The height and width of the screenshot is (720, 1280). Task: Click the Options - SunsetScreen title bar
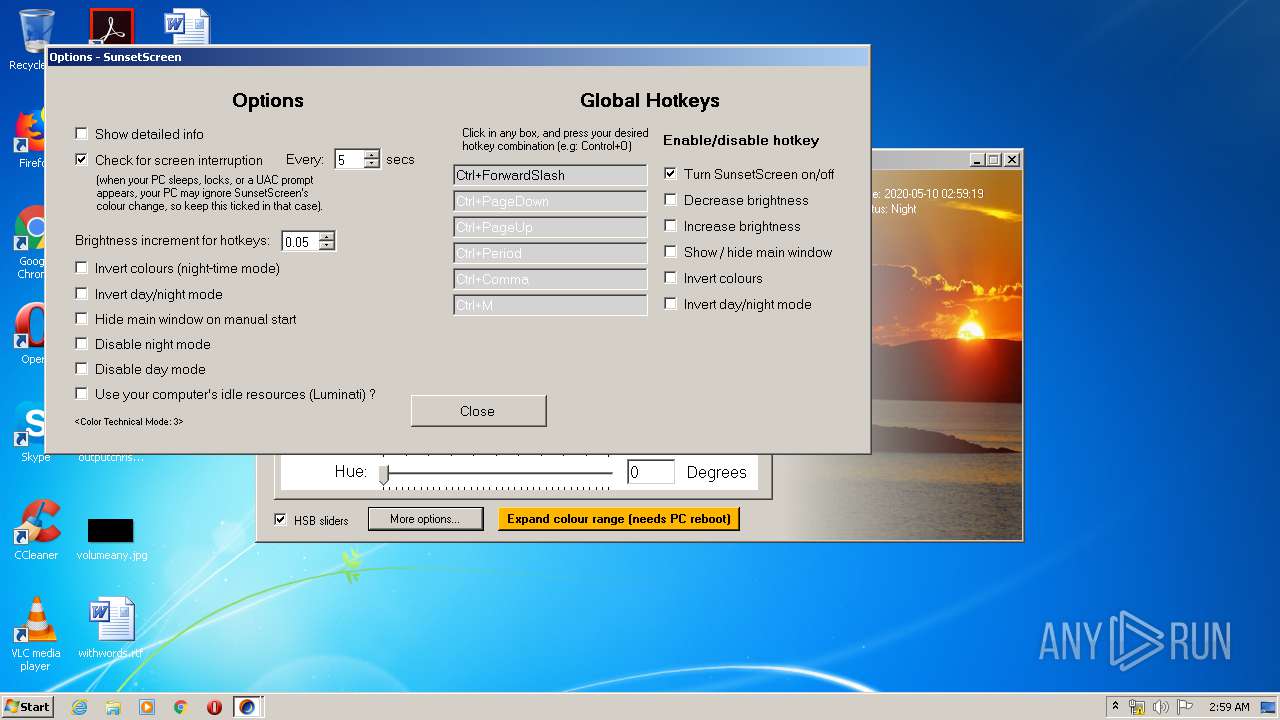pos(458,57)
